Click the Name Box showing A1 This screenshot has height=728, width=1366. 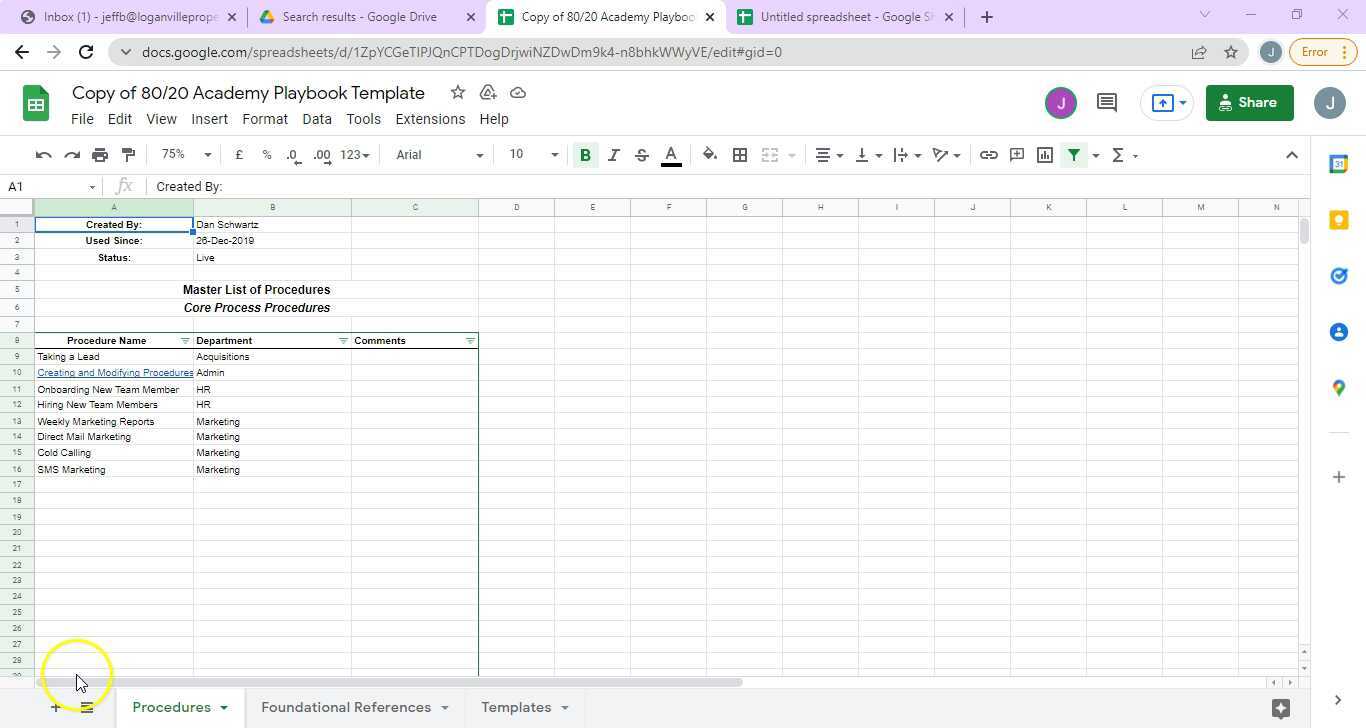pyautogui.click(x=45, y=187)
